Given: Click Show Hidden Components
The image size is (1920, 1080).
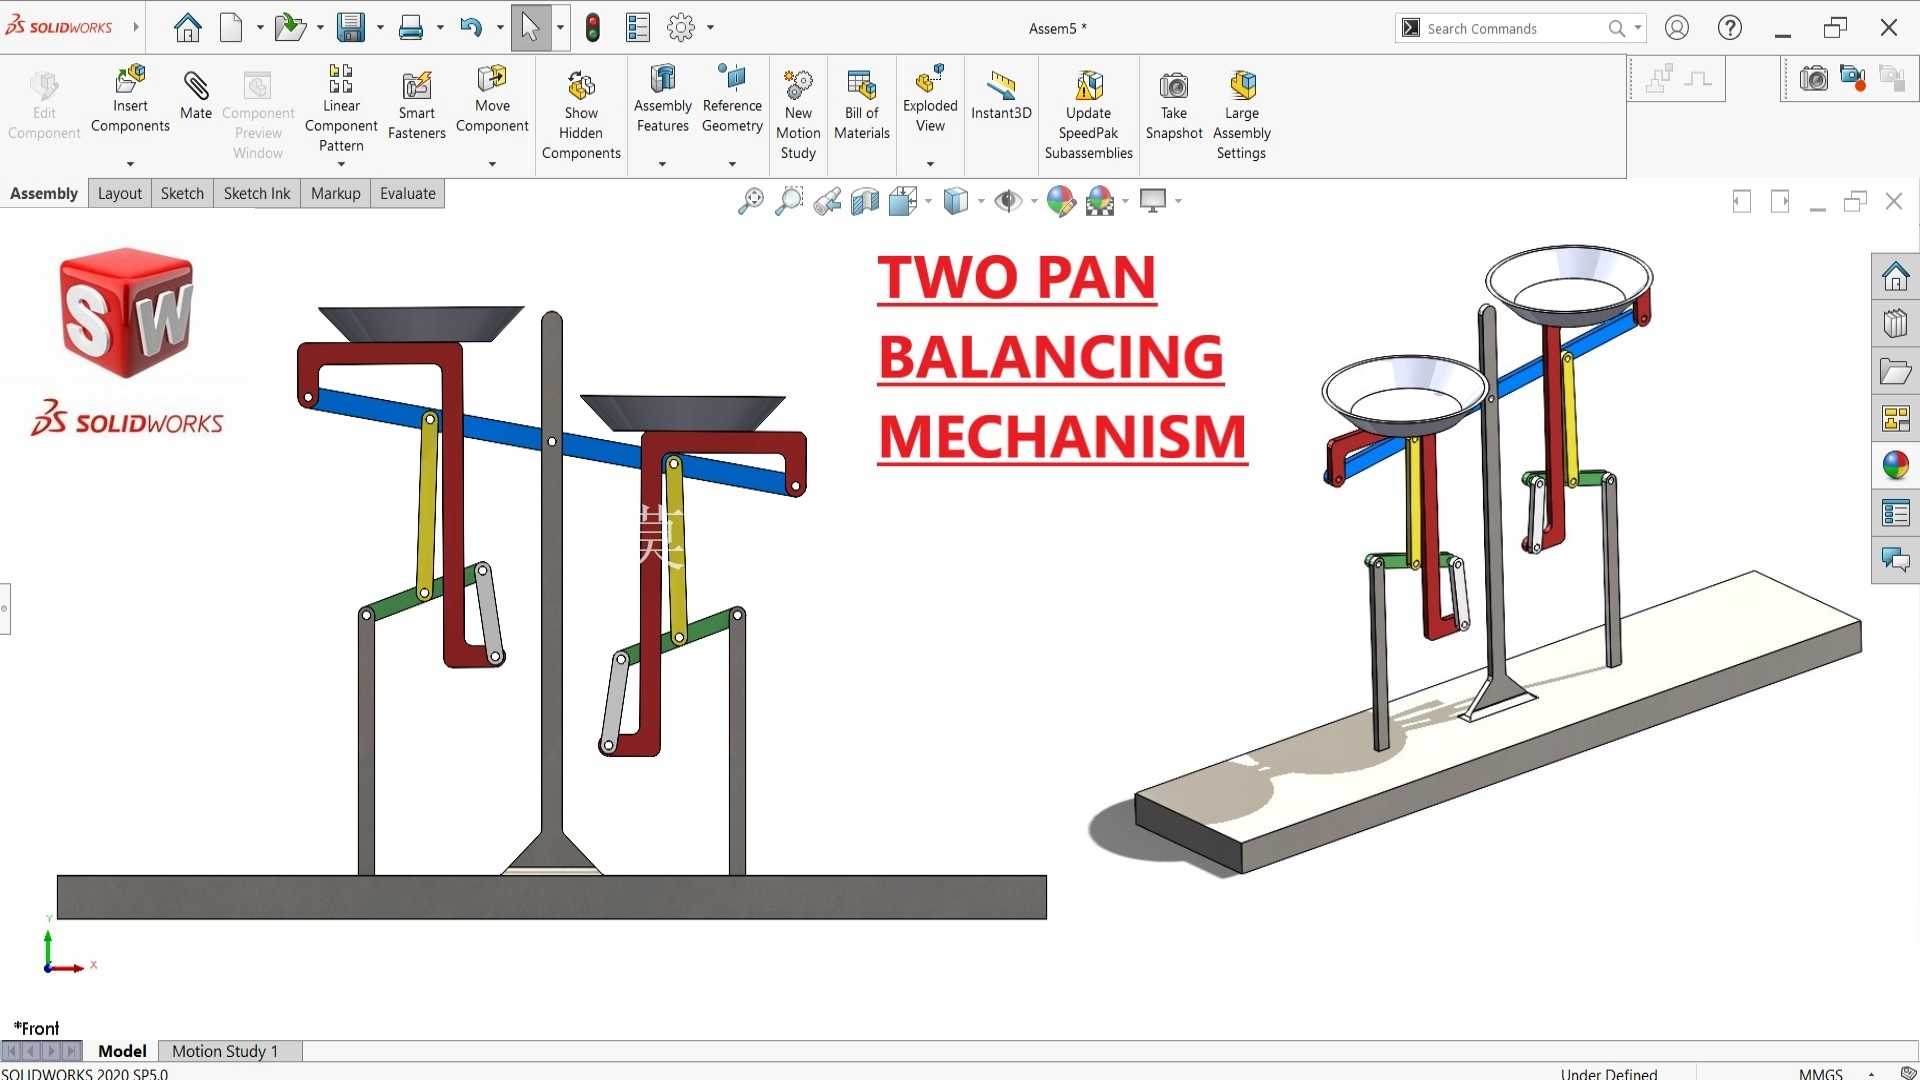Looking at the screenshot, I should 581,114.
